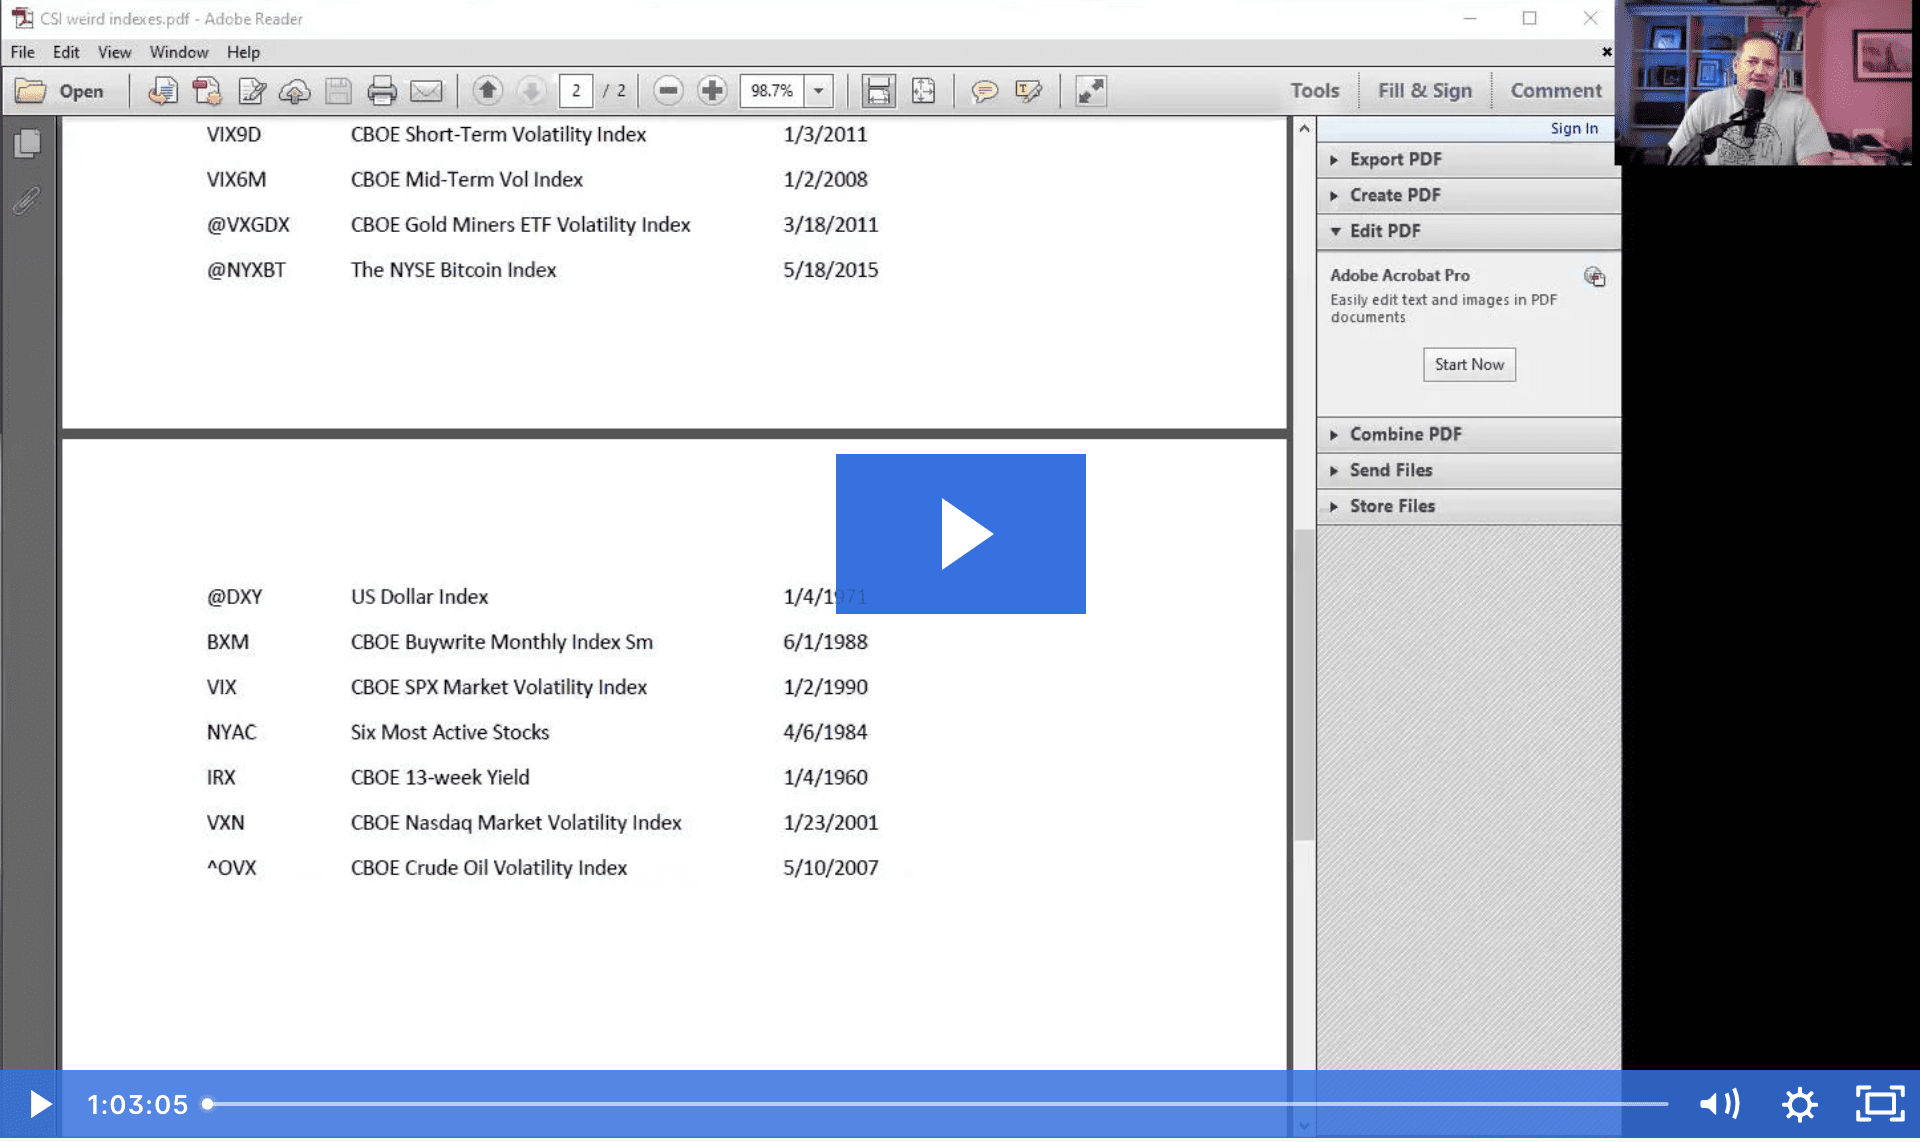Click the edit text pencil icon
The width and height of the screenshot is (1920, 1142).
pos(252,91)
